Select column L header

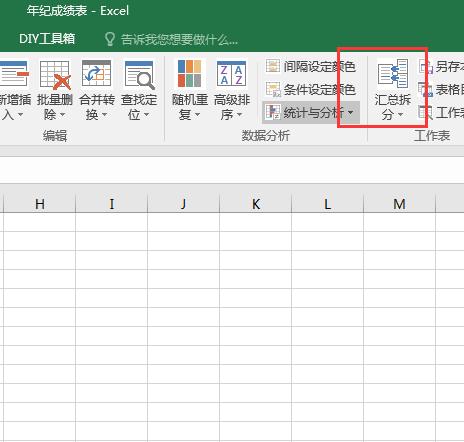point(328,203)
